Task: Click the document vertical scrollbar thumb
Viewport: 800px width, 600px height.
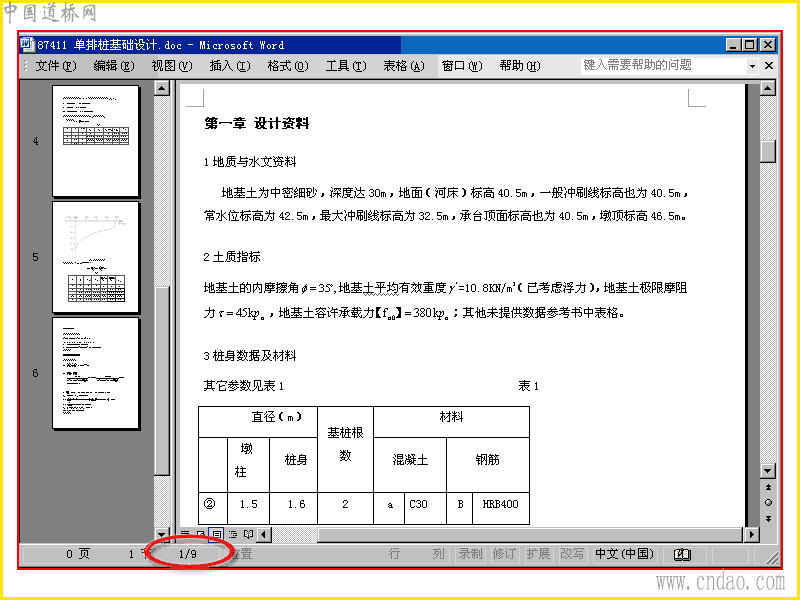Action: point(767,152)
